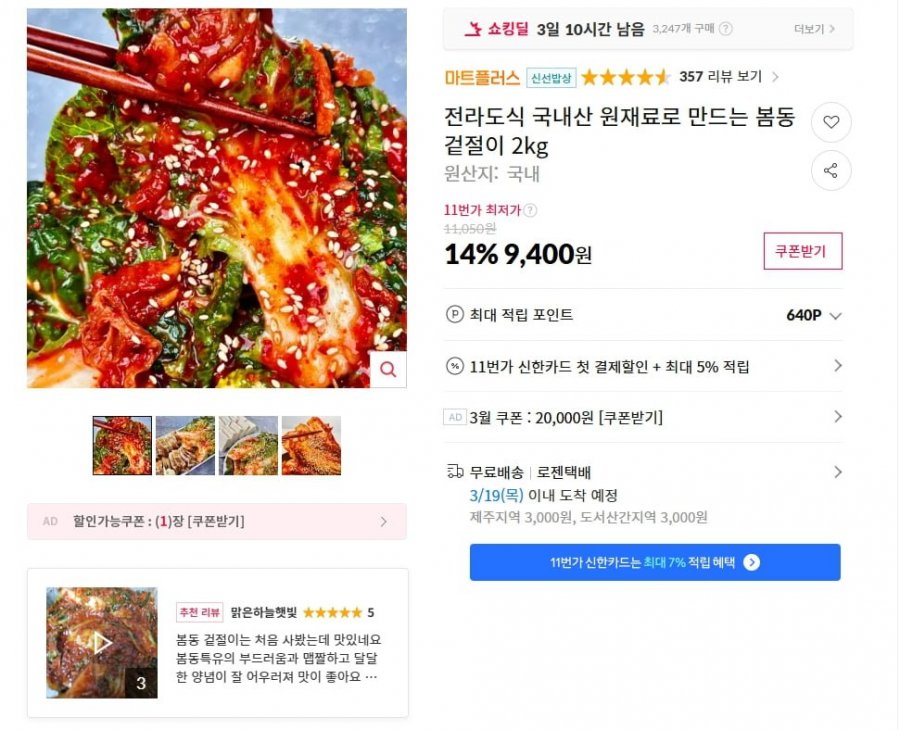The width and height of the screenshot is (900, 730).
Task: Click the 쿠폰받기 coupon download button
Action: pyautogui.click(x=801, y=251)
